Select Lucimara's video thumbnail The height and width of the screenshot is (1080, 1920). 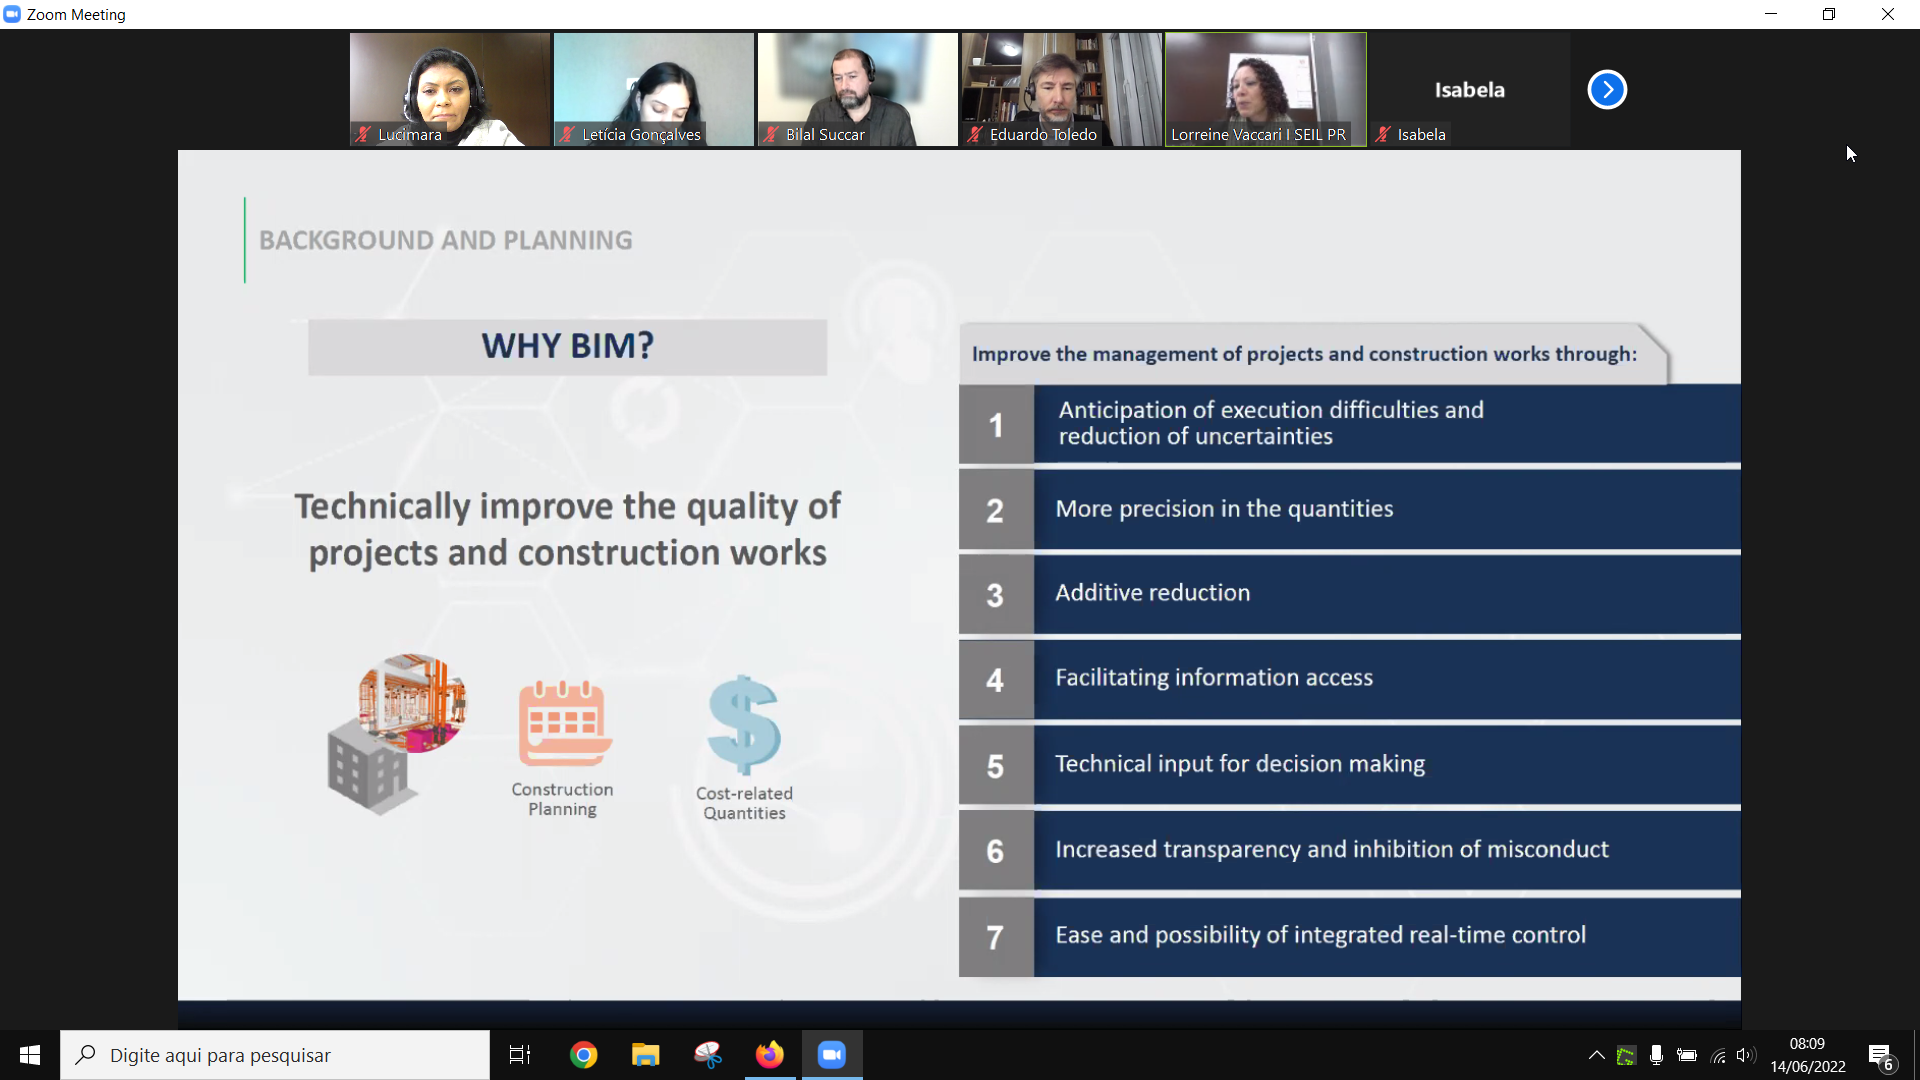click(x=450, y=90)
